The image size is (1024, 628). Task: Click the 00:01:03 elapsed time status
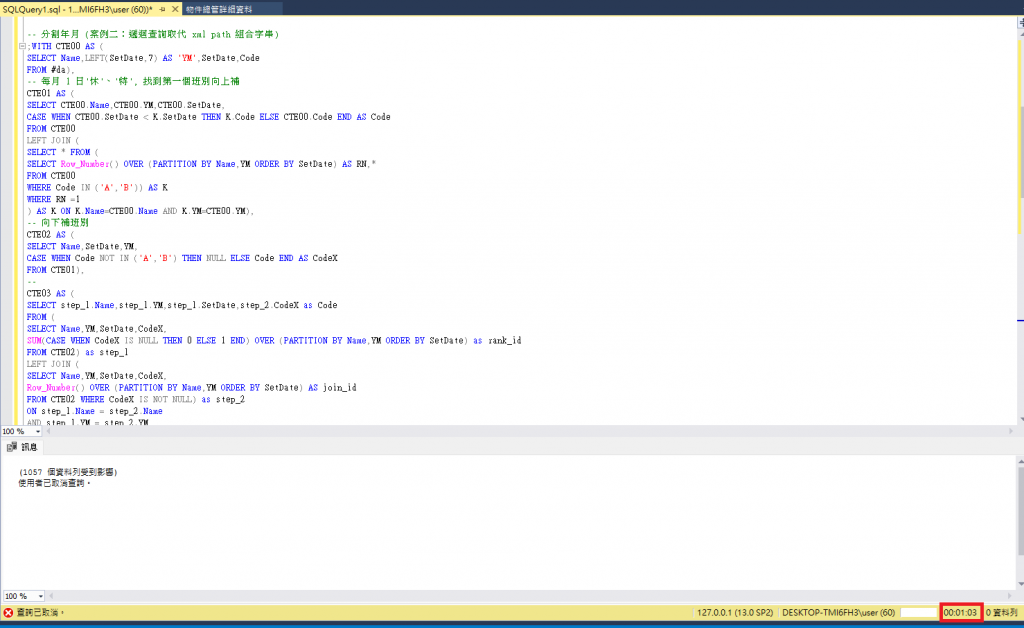[x=961, y=612]
